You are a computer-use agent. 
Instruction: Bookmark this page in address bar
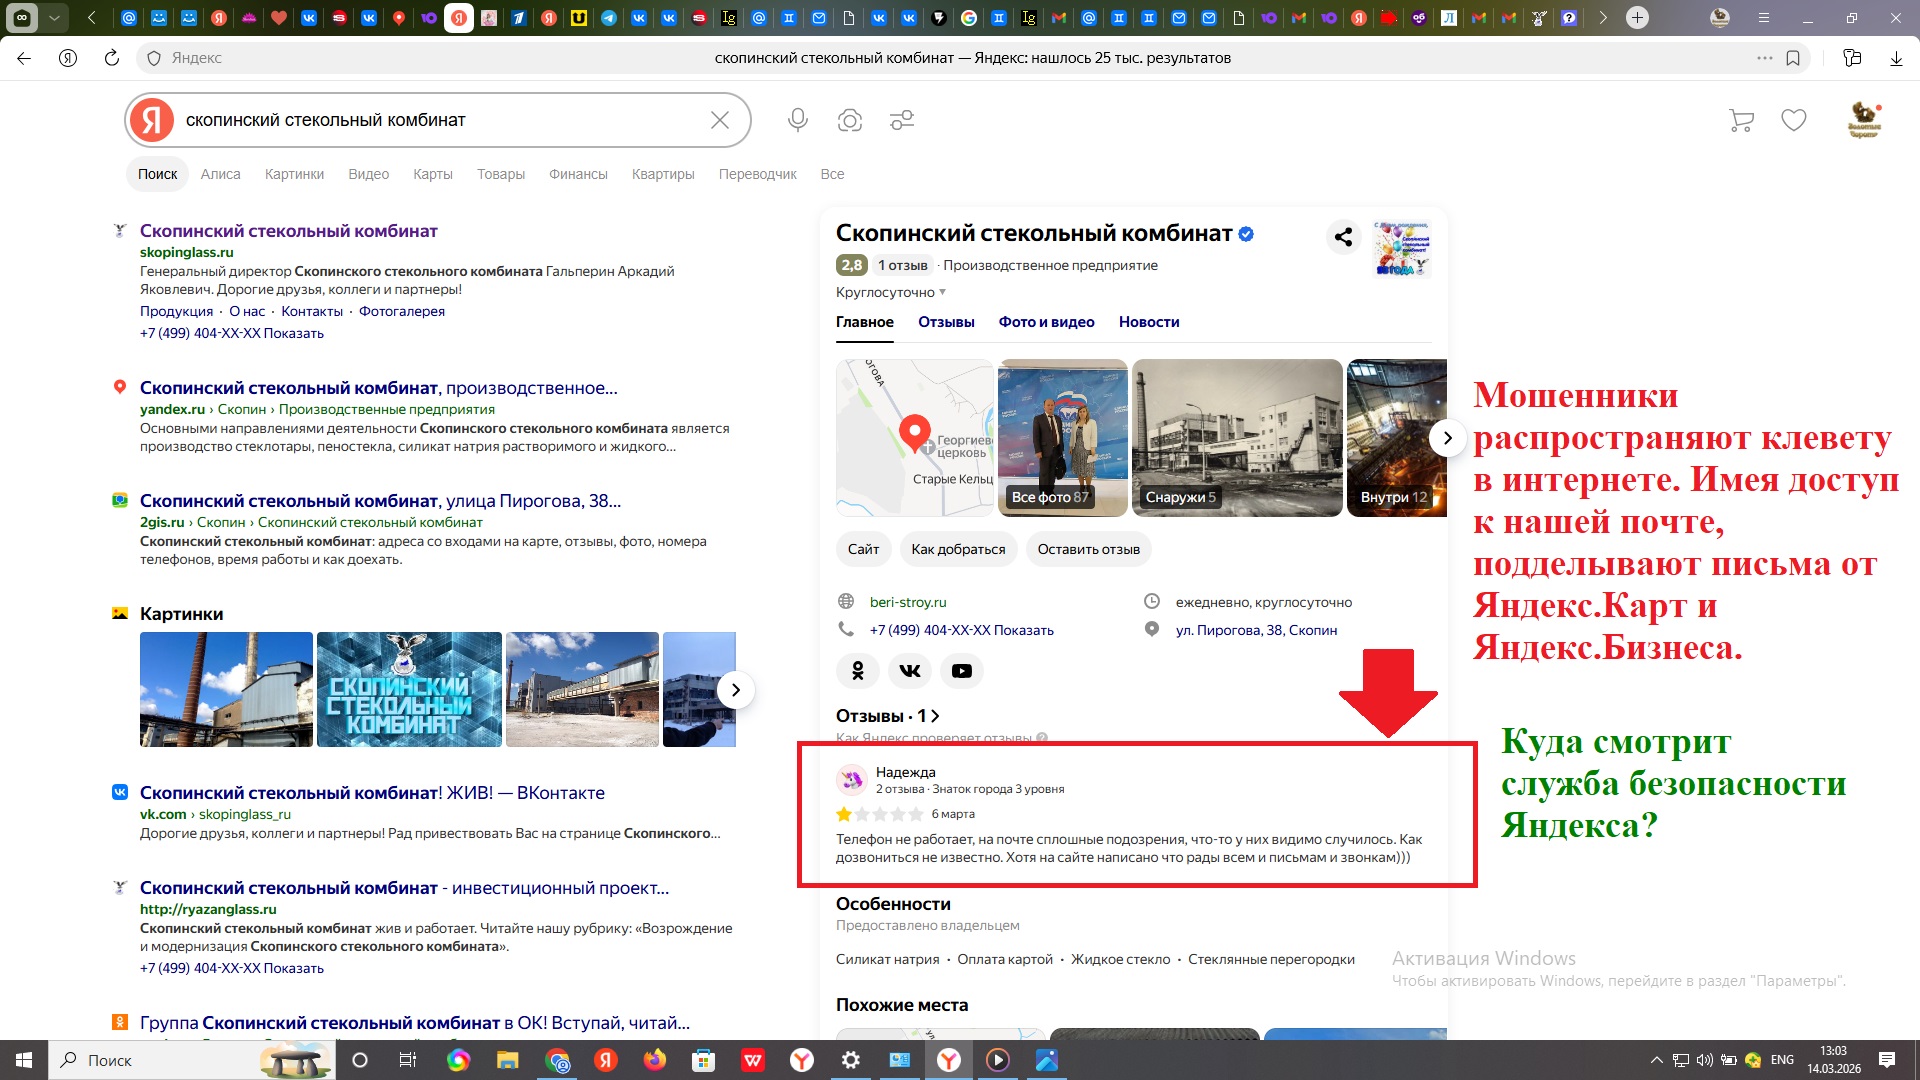coord(1793,58)
